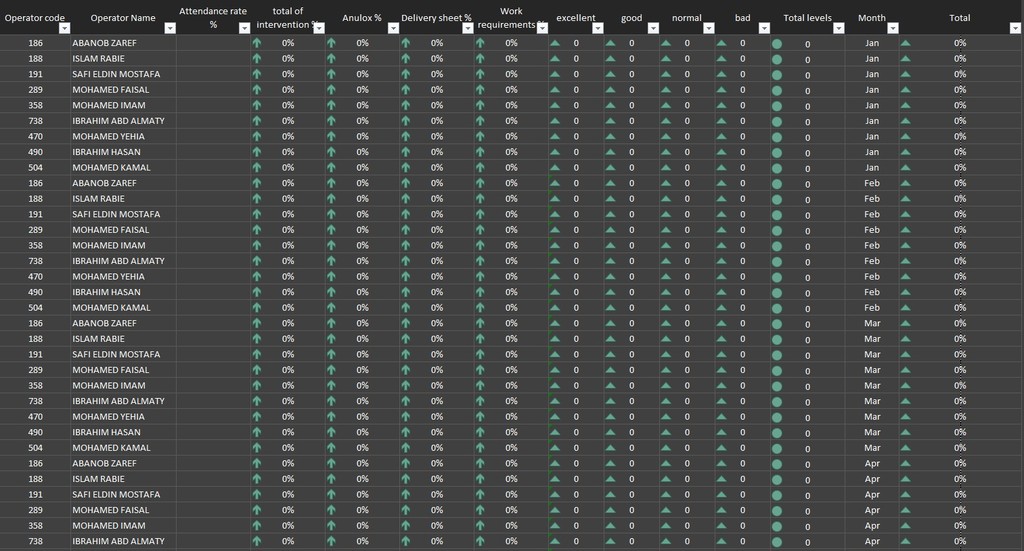
Task: Click Anulox arrow icon for ISLAM RABIE Jan
Action: tap(331, 58)
